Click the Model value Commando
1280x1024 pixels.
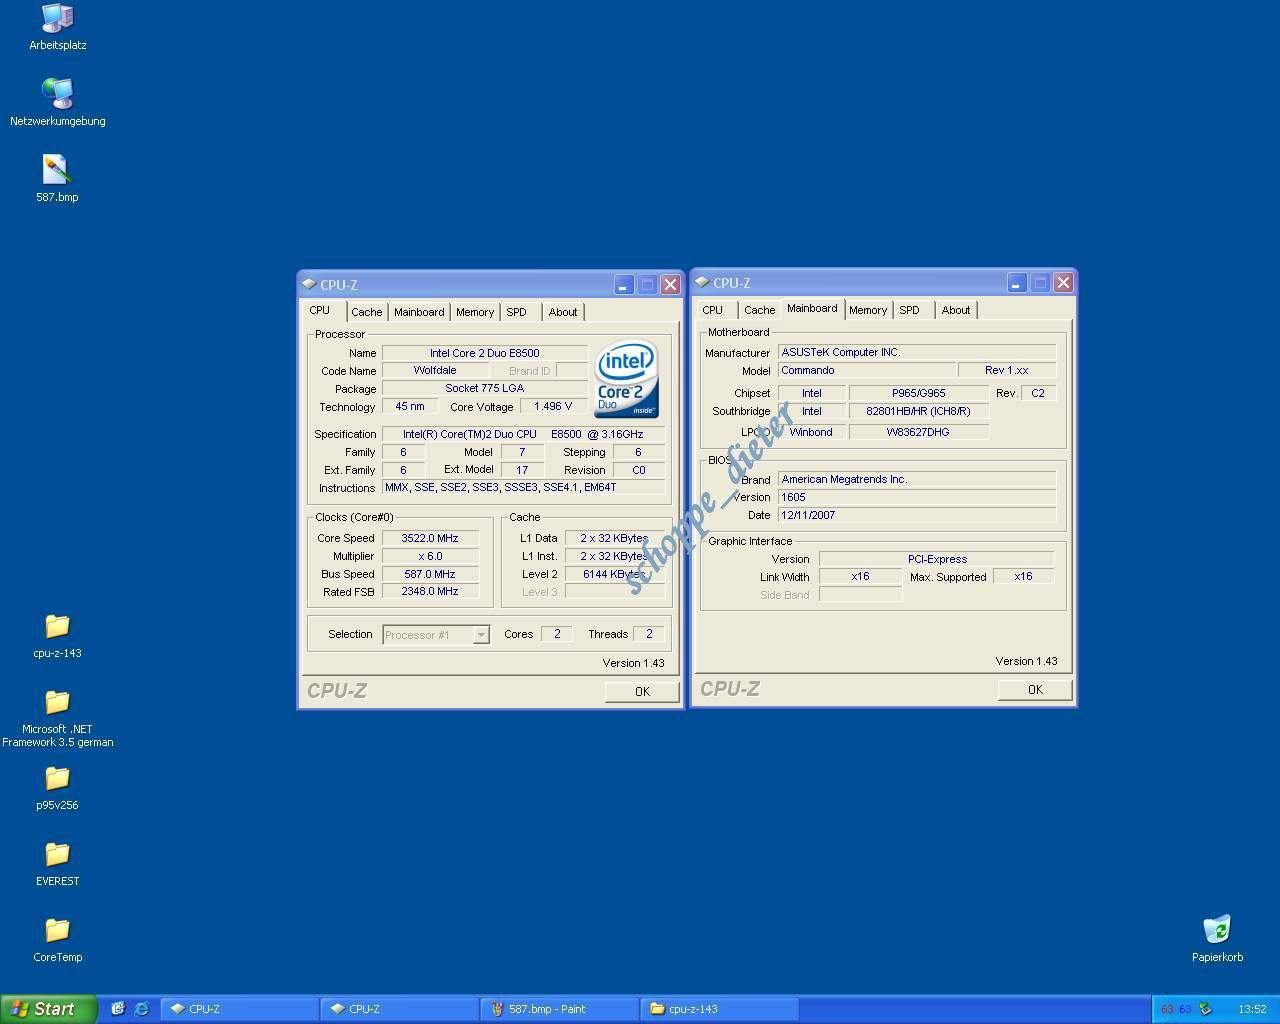pyautogui.click(x=867, y=371)
